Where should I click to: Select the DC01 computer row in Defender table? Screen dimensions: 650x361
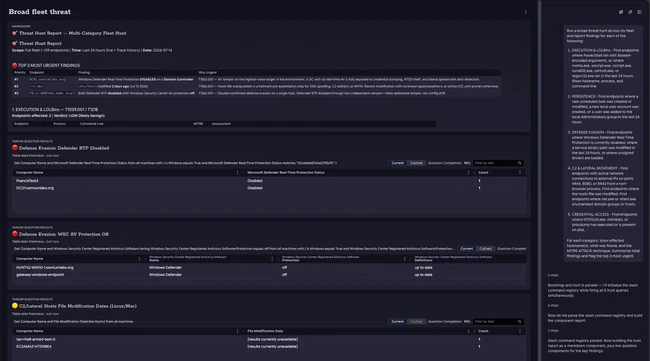269,188
